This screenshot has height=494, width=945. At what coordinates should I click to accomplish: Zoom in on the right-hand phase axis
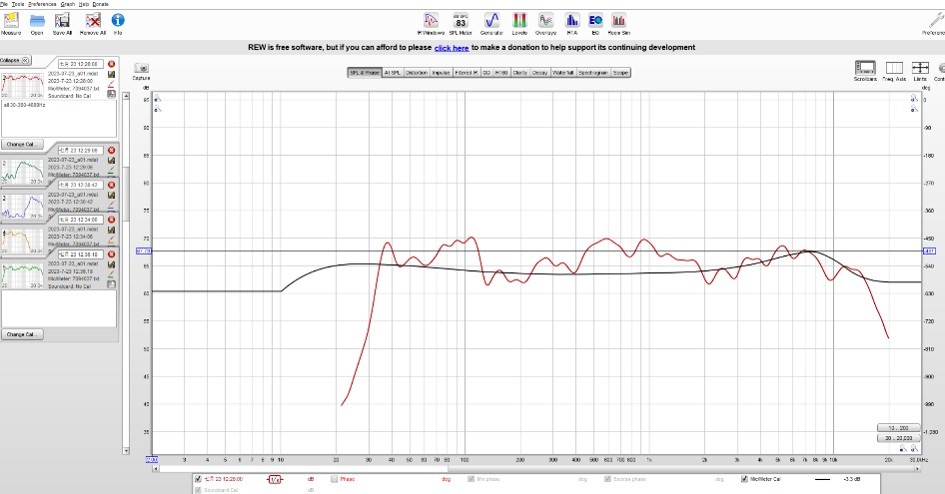coord(914,98)
